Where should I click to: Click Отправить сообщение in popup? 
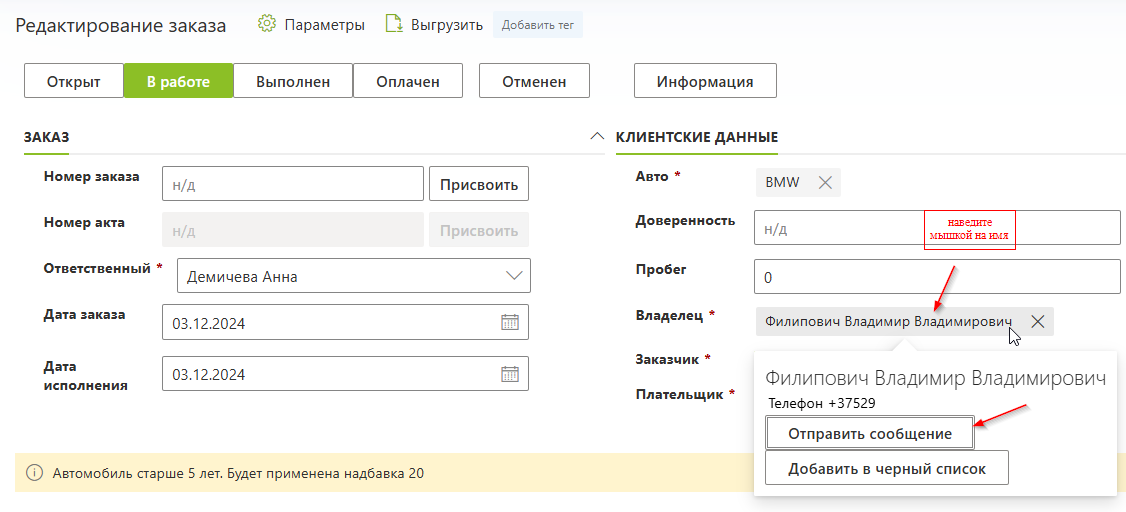(870, 434)
